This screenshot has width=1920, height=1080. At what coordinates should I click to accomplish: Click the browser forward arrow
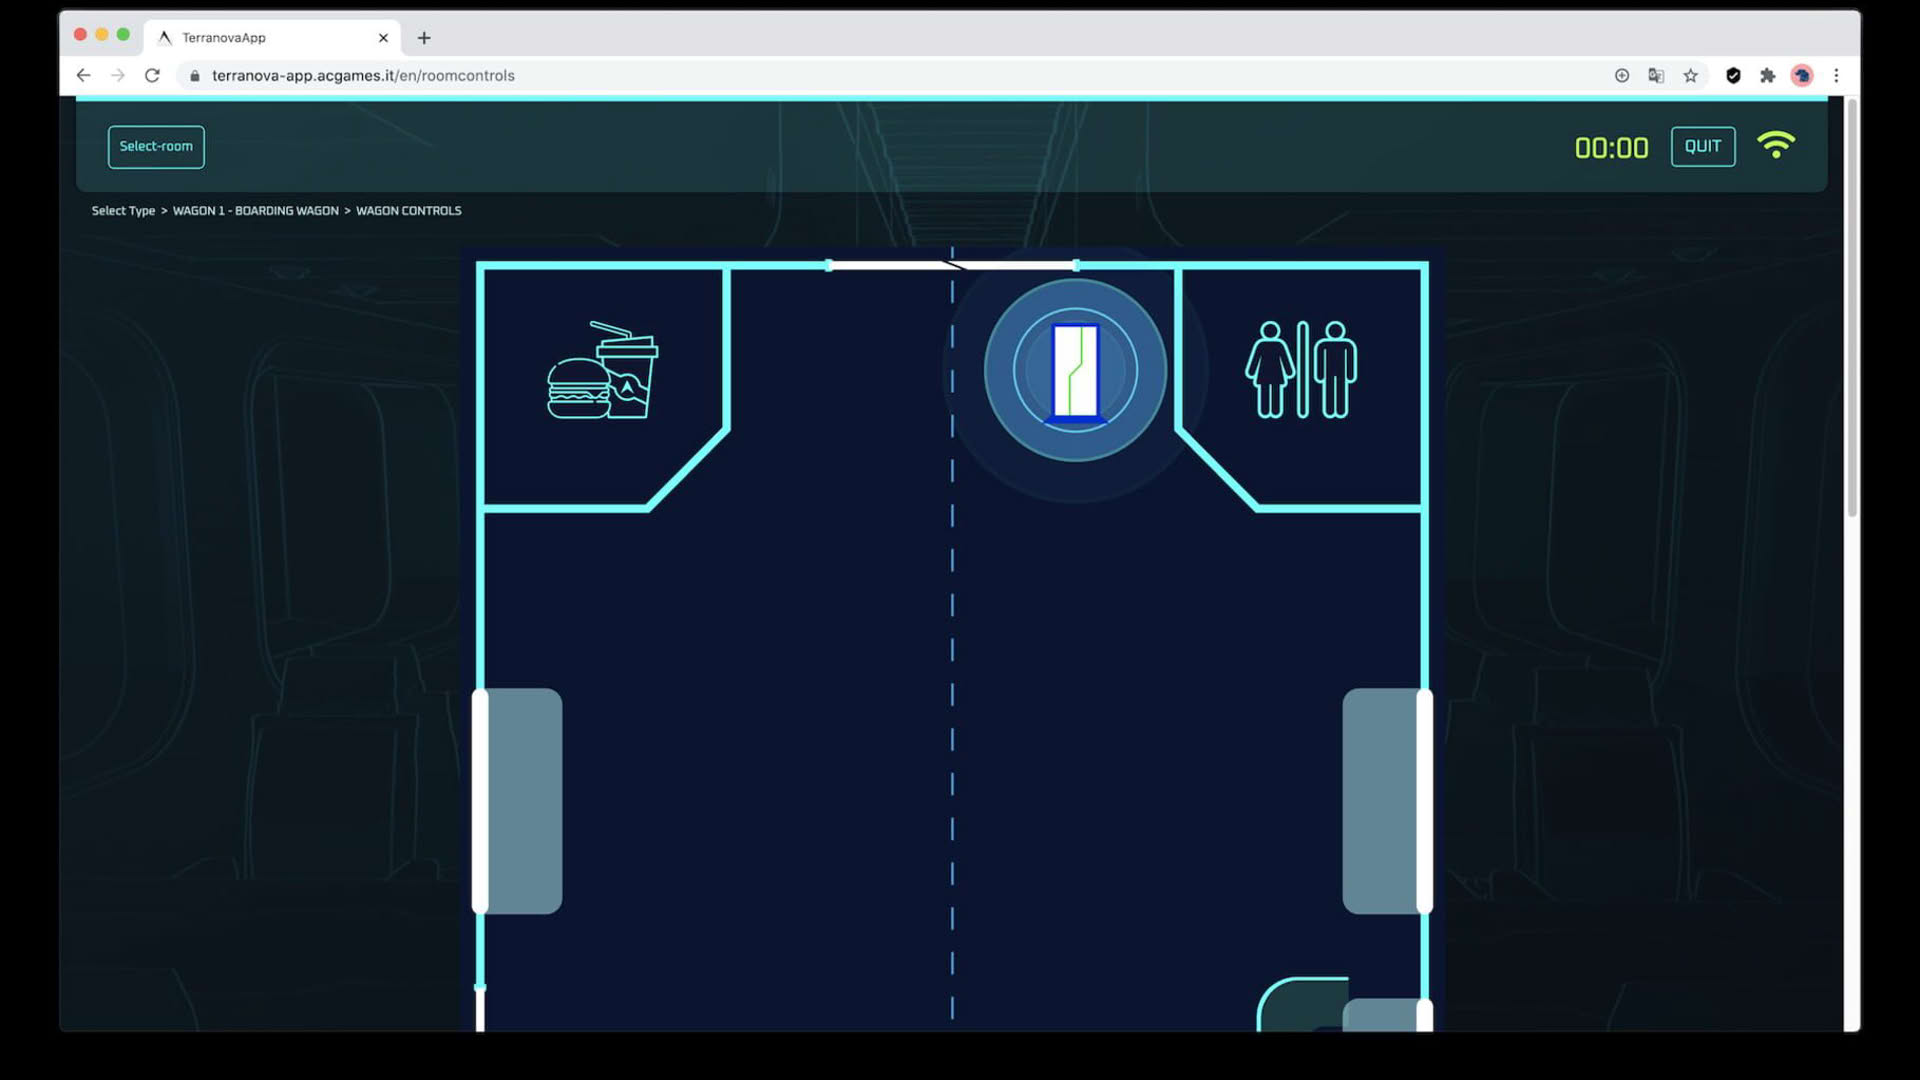click(118, 75)
